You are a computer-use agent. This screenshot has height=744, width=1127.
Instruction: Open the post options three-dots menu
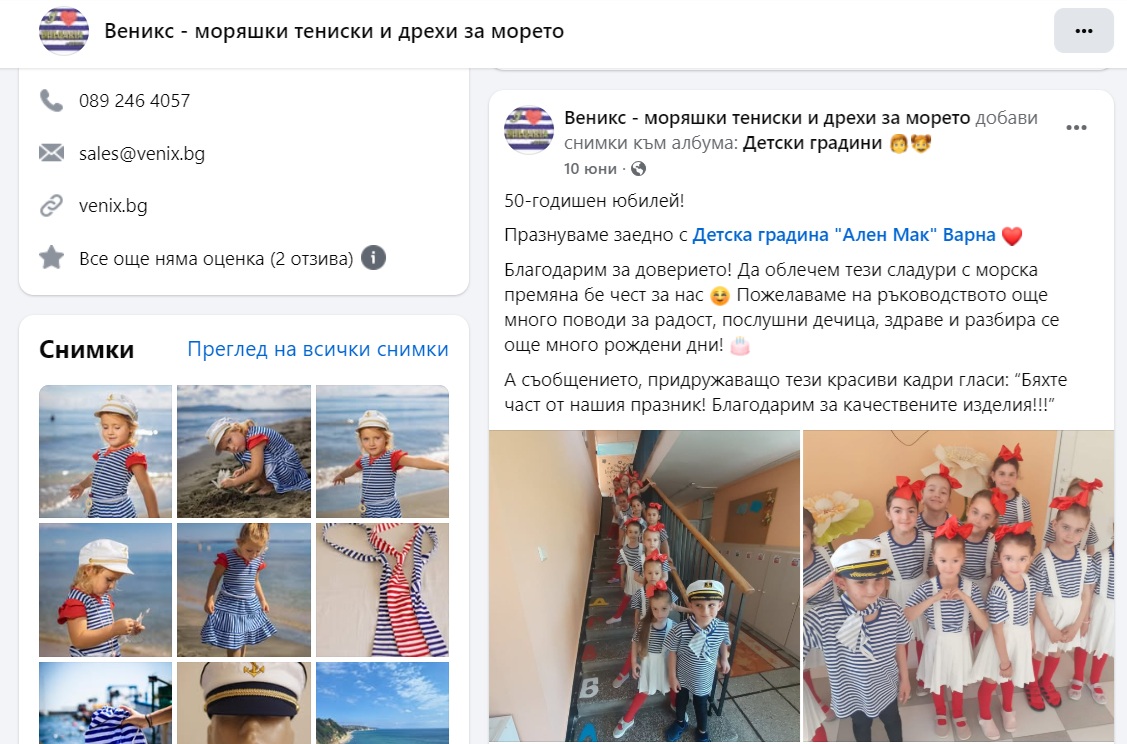(x=1076, y=128)
